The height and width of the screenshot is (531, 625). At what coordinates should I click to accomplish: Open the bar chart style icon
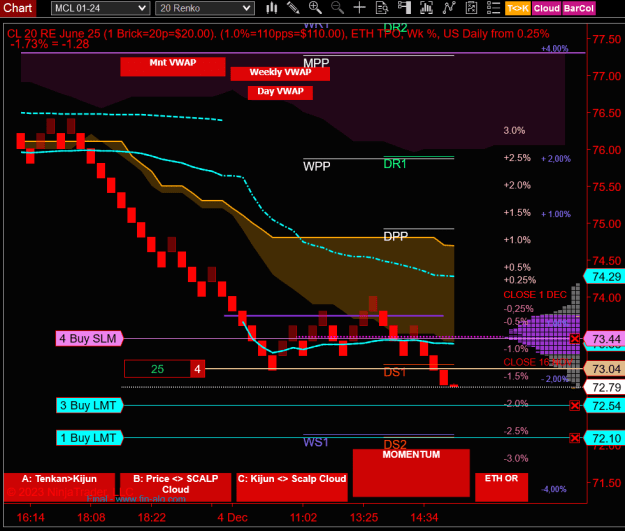[272, 8]
